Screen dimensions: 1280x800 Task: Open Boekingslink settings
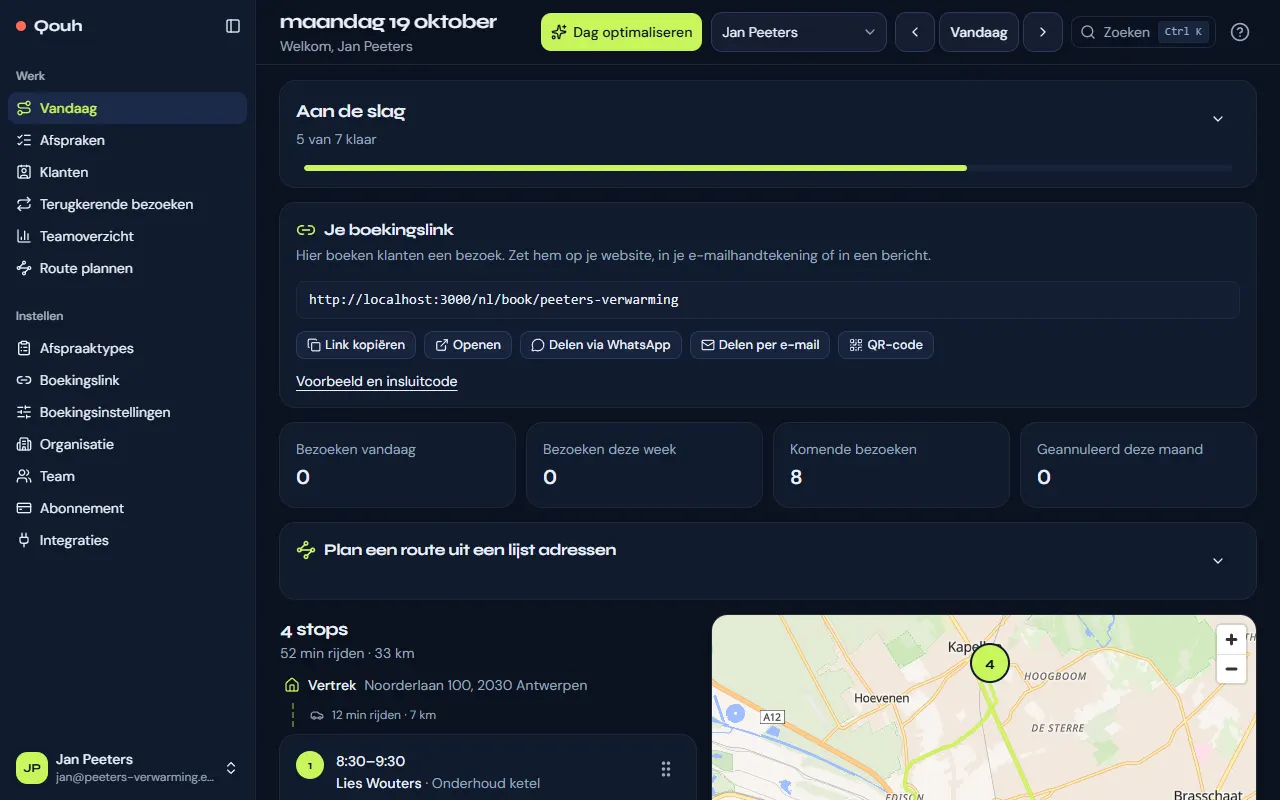click(127, 380)
